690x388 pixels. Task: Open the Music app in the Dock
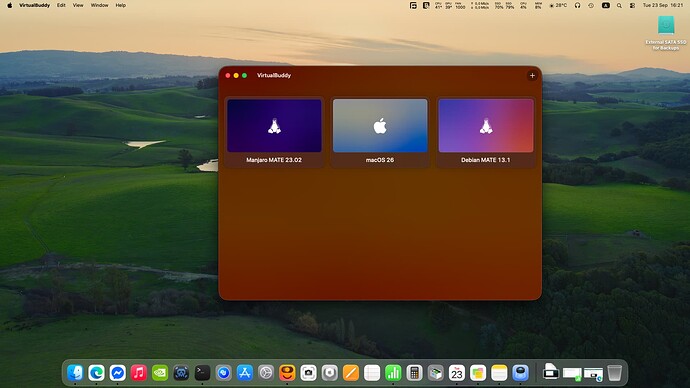coord(139,373)
